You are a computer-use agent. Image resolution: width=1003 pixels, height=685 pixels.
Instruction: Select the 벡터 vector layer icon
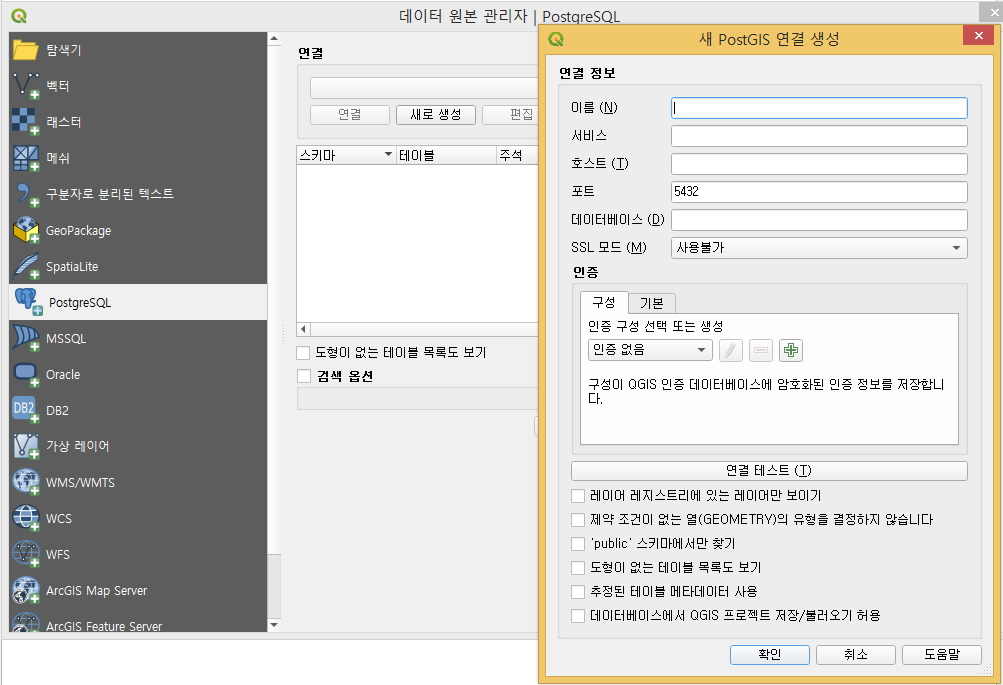click(26, 86)
